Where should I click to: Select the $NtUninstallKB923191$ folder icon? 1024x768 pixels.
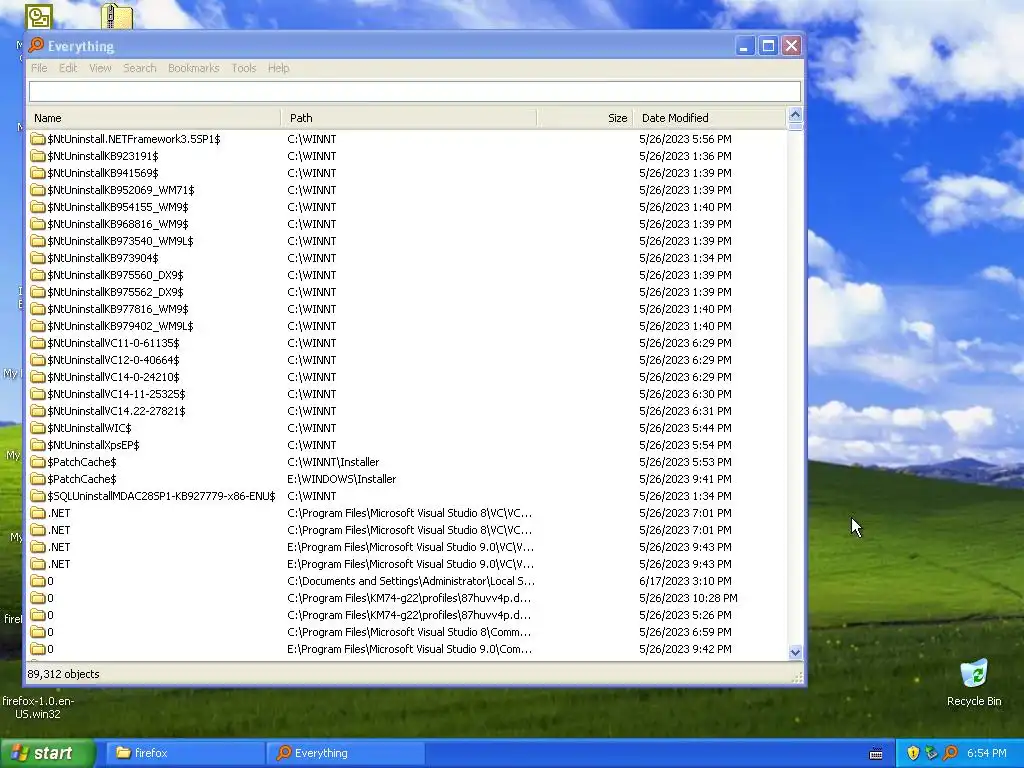(38, 156)
